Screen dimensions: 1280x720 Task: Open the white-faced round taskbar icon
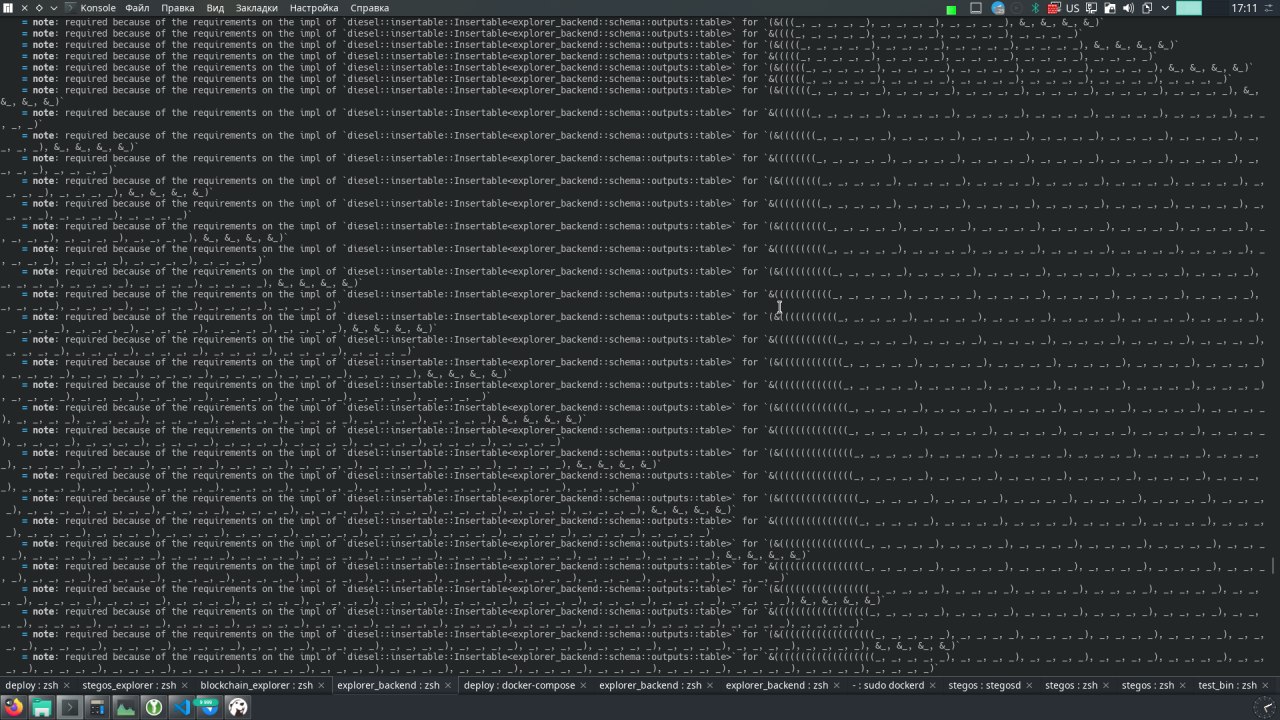tap(238, 707)
